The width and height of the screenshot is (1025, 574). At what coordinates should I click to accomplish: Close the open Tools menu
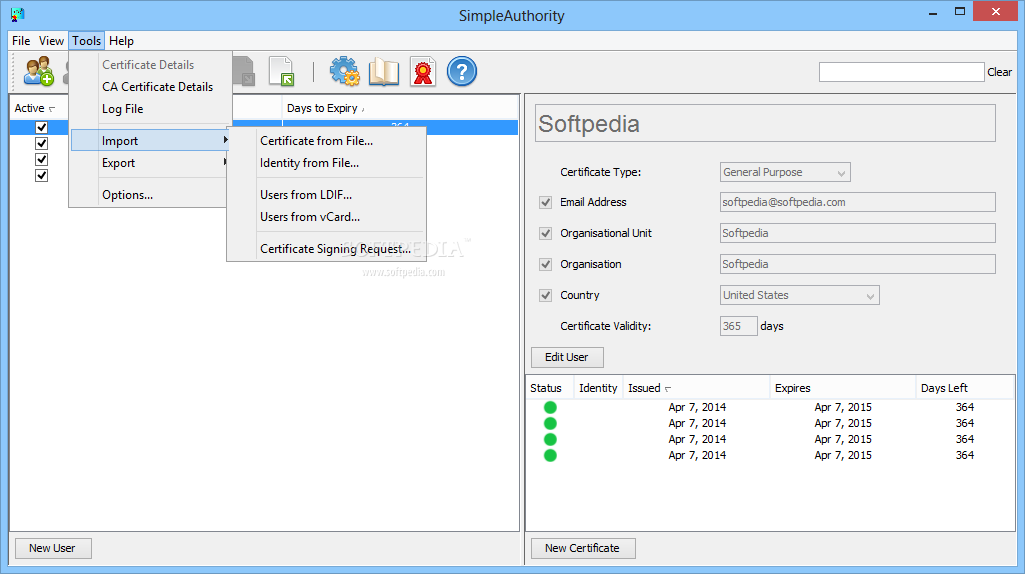coord(86,41)
